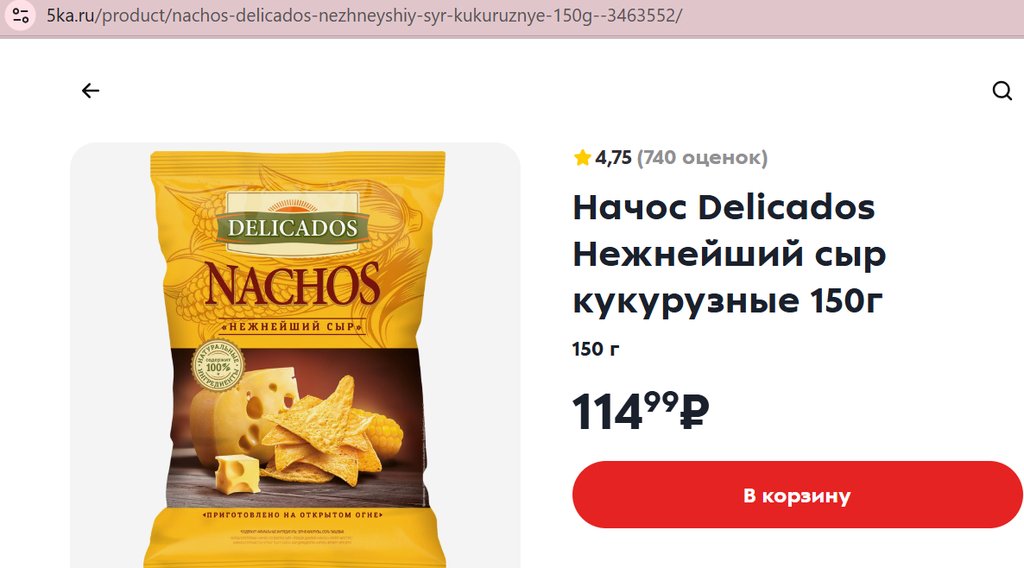
Task: Open site information icon in address bar
Action: pos(20,16)
